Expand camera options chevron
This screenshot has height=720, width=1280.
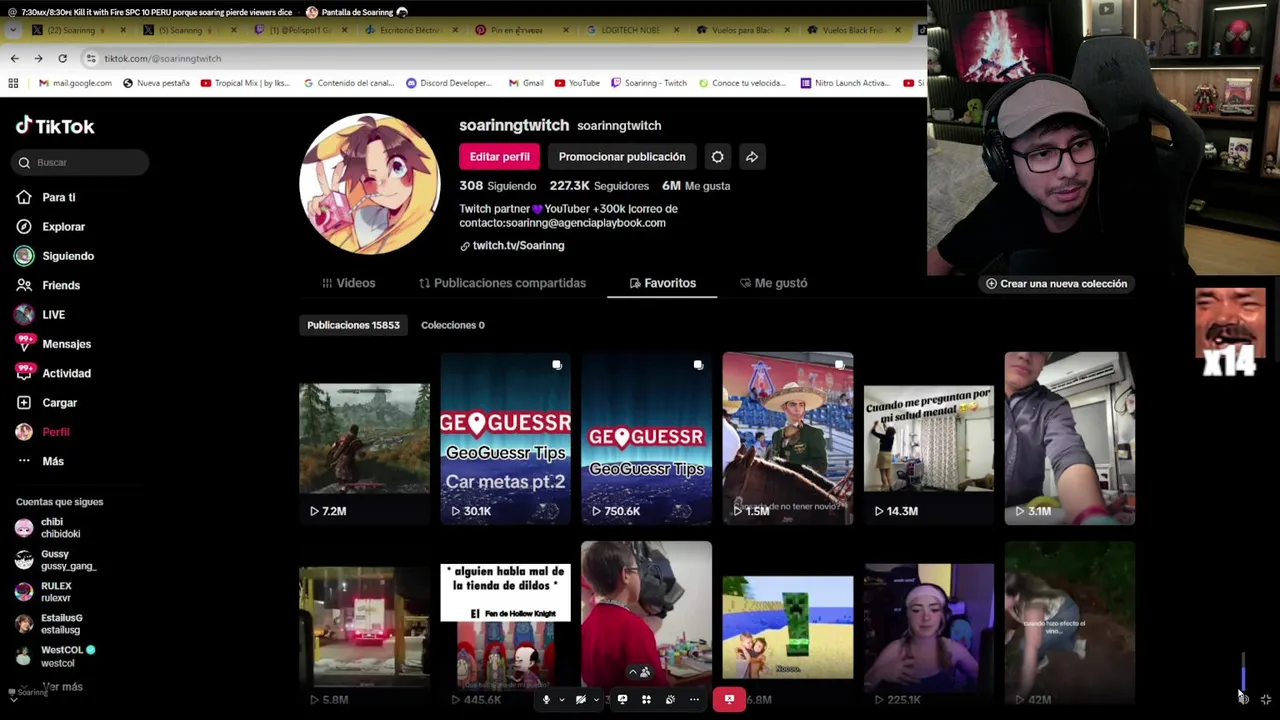595,699
